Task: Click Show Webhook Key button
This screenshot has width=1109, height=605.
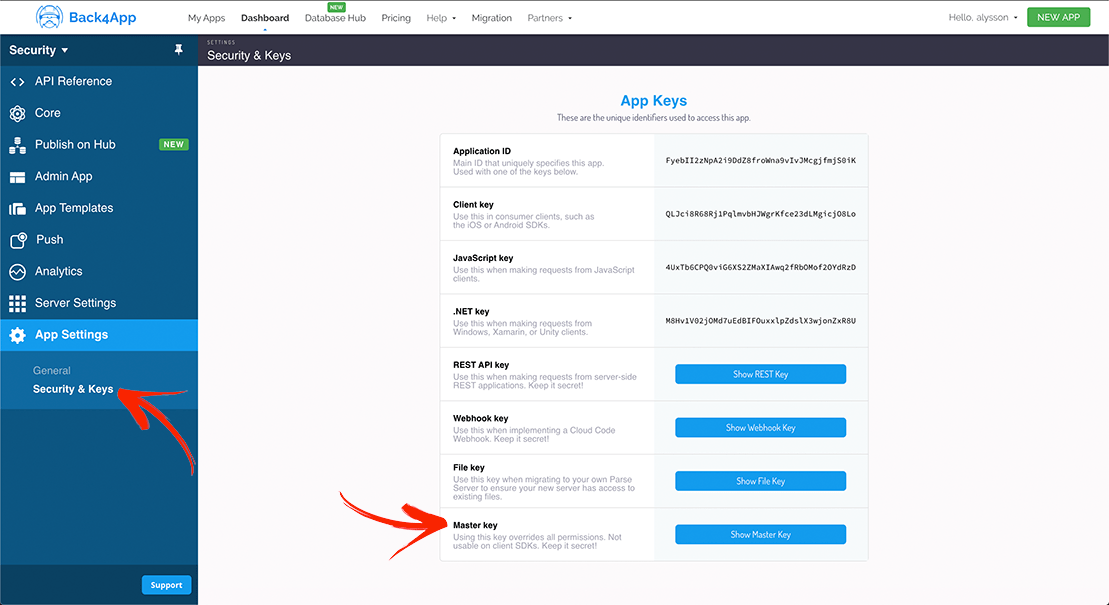Action: tap(760, 427)
